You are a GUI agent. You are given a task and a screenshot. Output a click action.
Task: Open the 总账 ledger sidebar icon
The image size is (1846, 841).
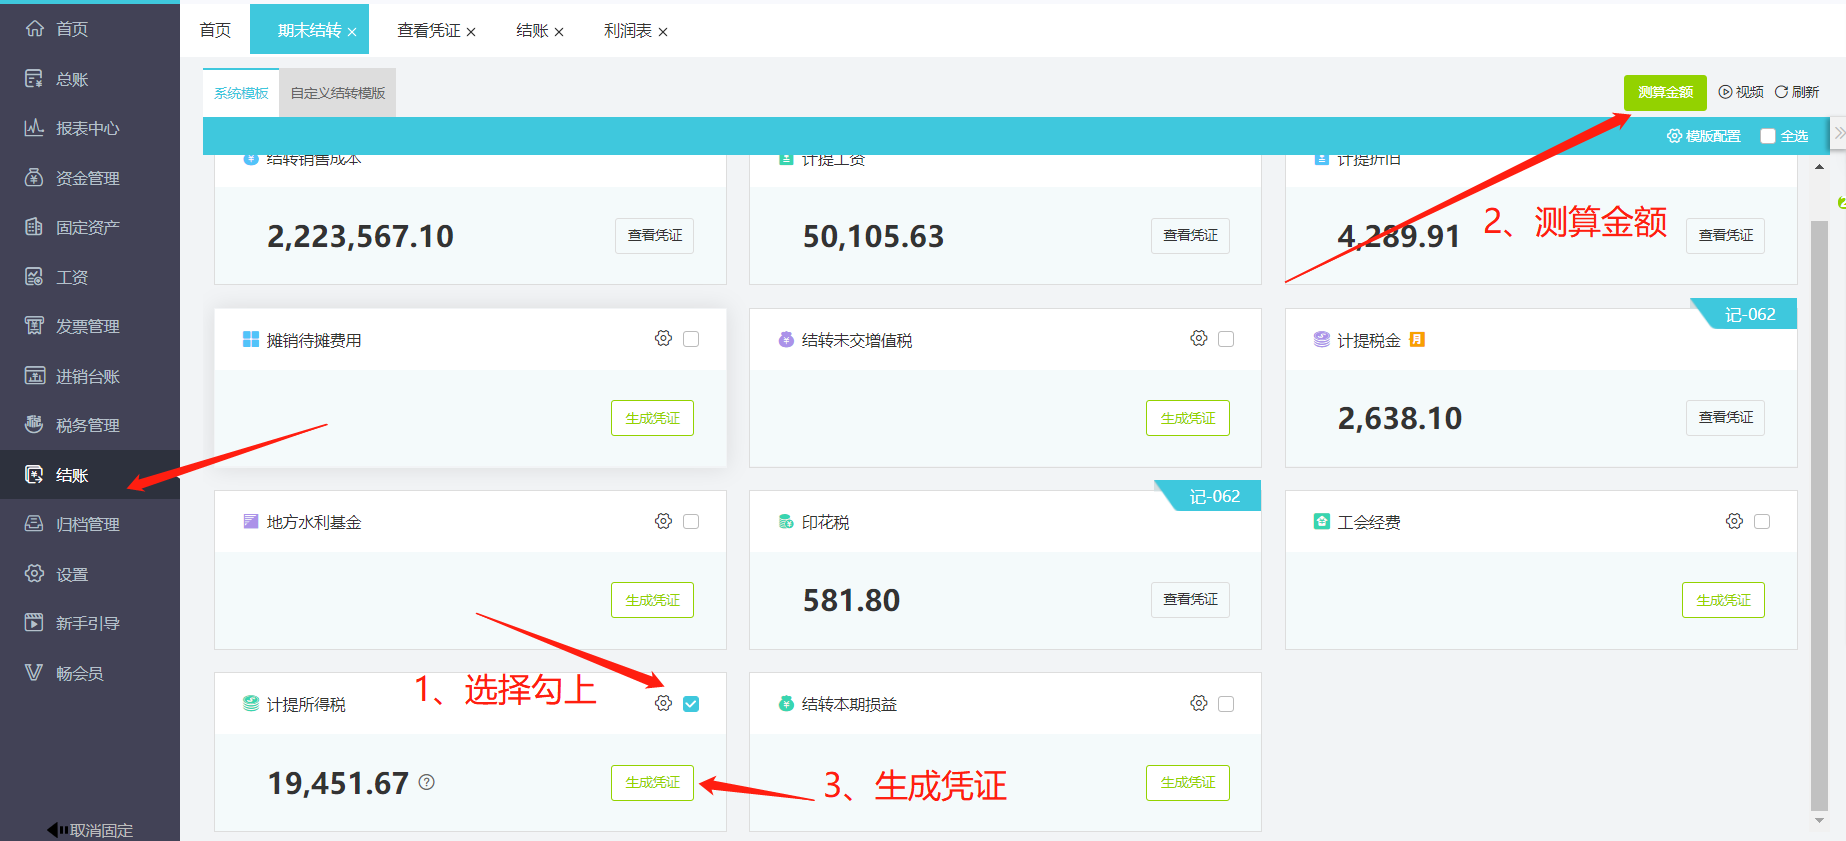(x=34, y=78)
